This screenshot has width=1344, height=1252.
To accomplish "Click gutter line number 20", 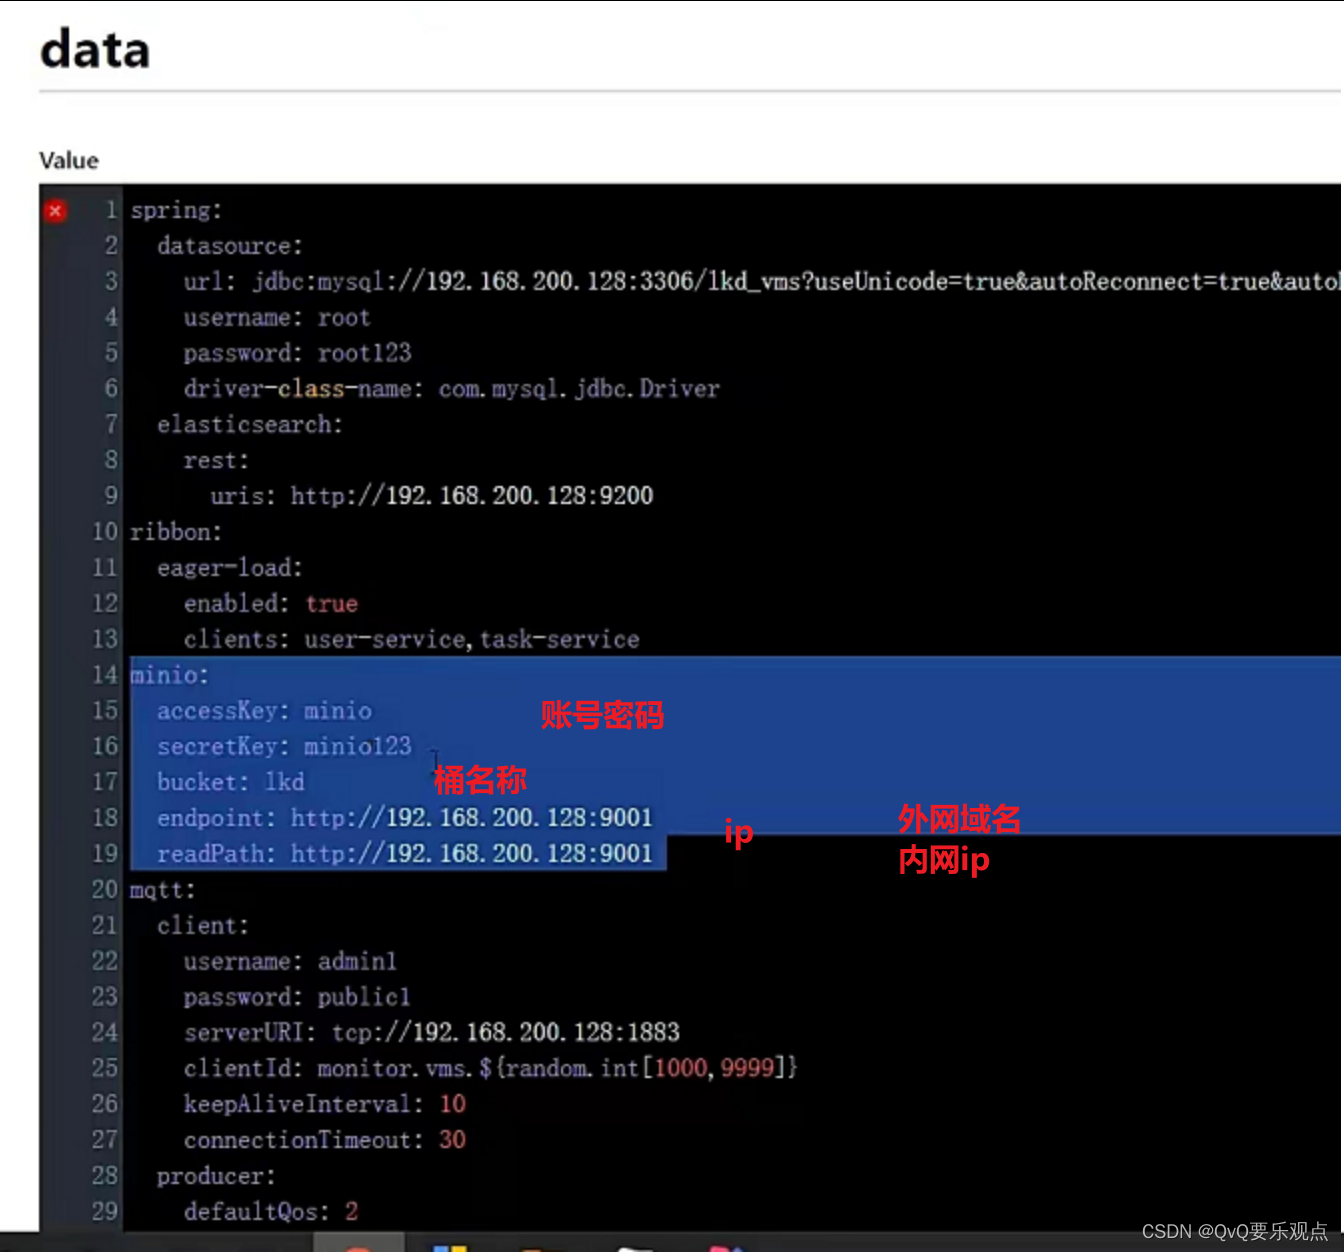I will (x=105, y=890).
